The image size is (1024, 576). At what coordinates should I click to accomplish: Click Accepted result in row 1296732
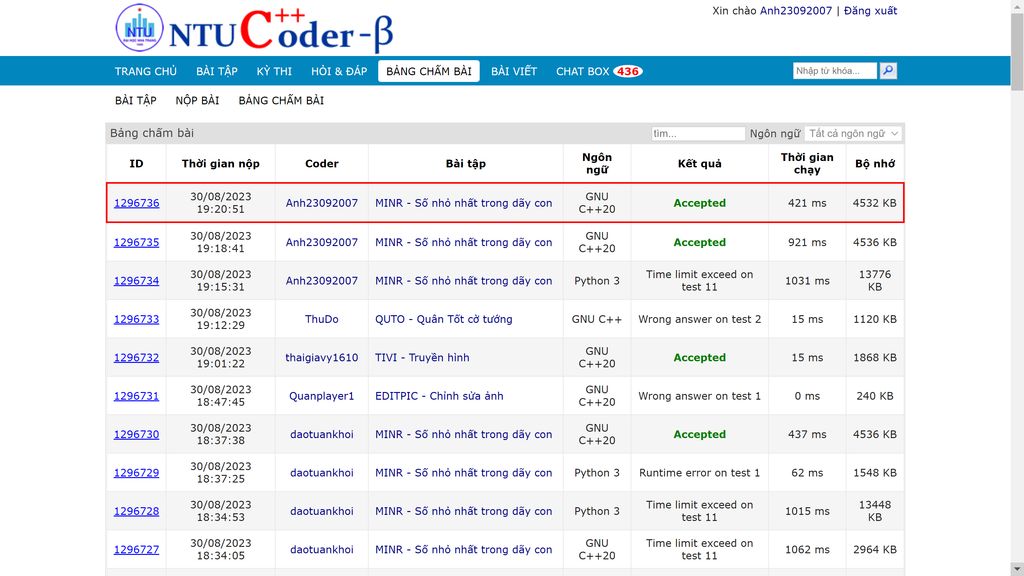click(x=699, y=358)
